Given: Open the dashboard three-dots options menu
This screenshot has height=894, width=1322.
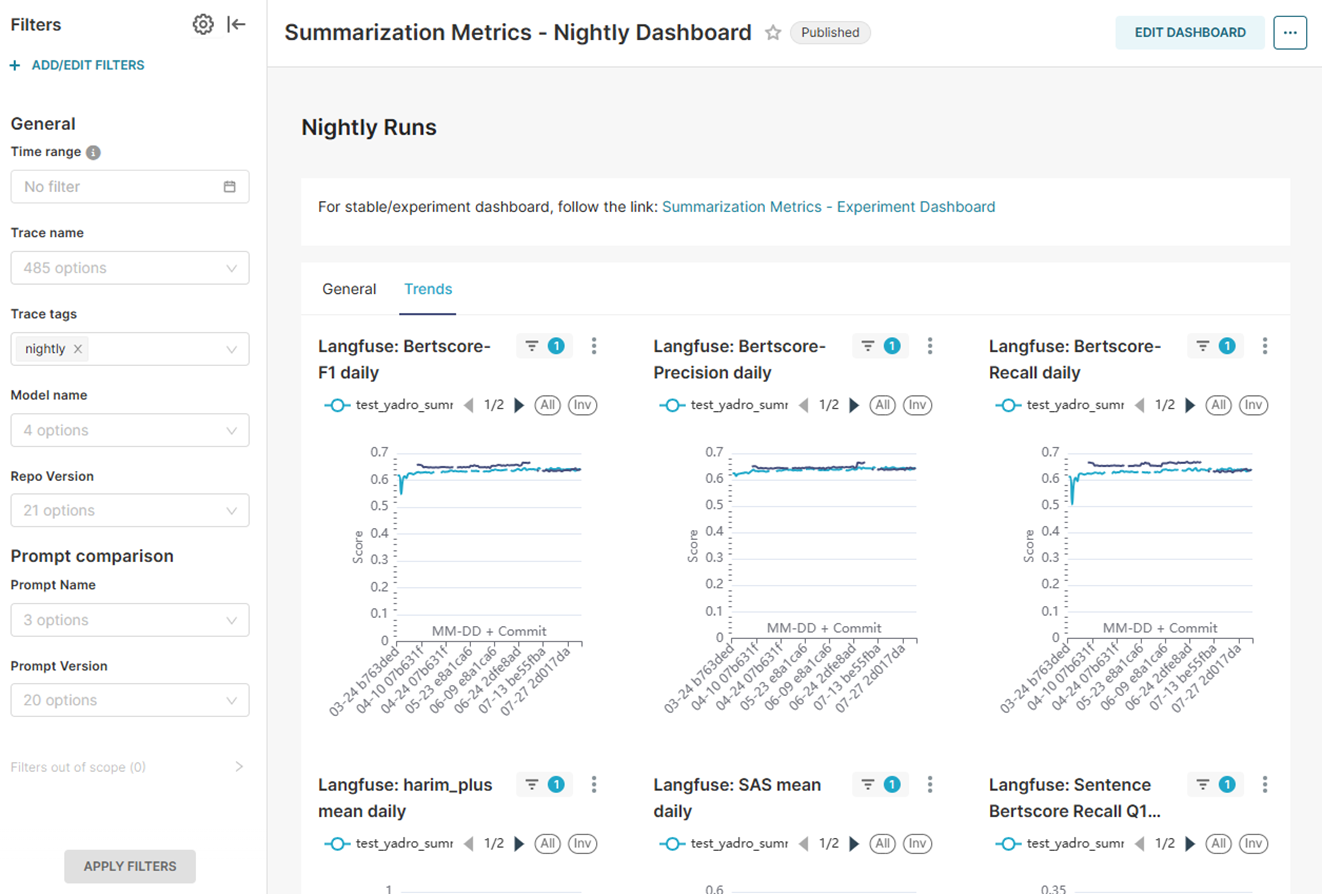Looking at the screenshot, I should 1289,33.
